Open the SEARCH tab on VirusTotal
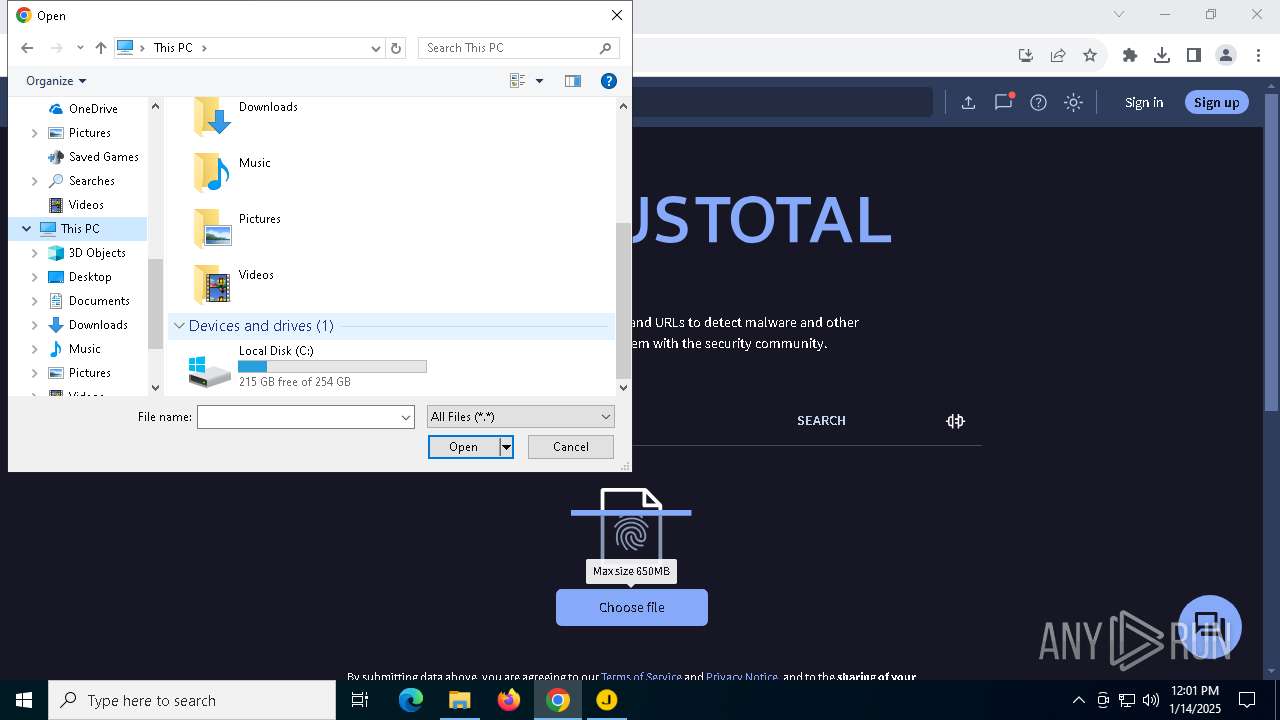This screenshot has height=720, width=1280. tap(821, 421)
